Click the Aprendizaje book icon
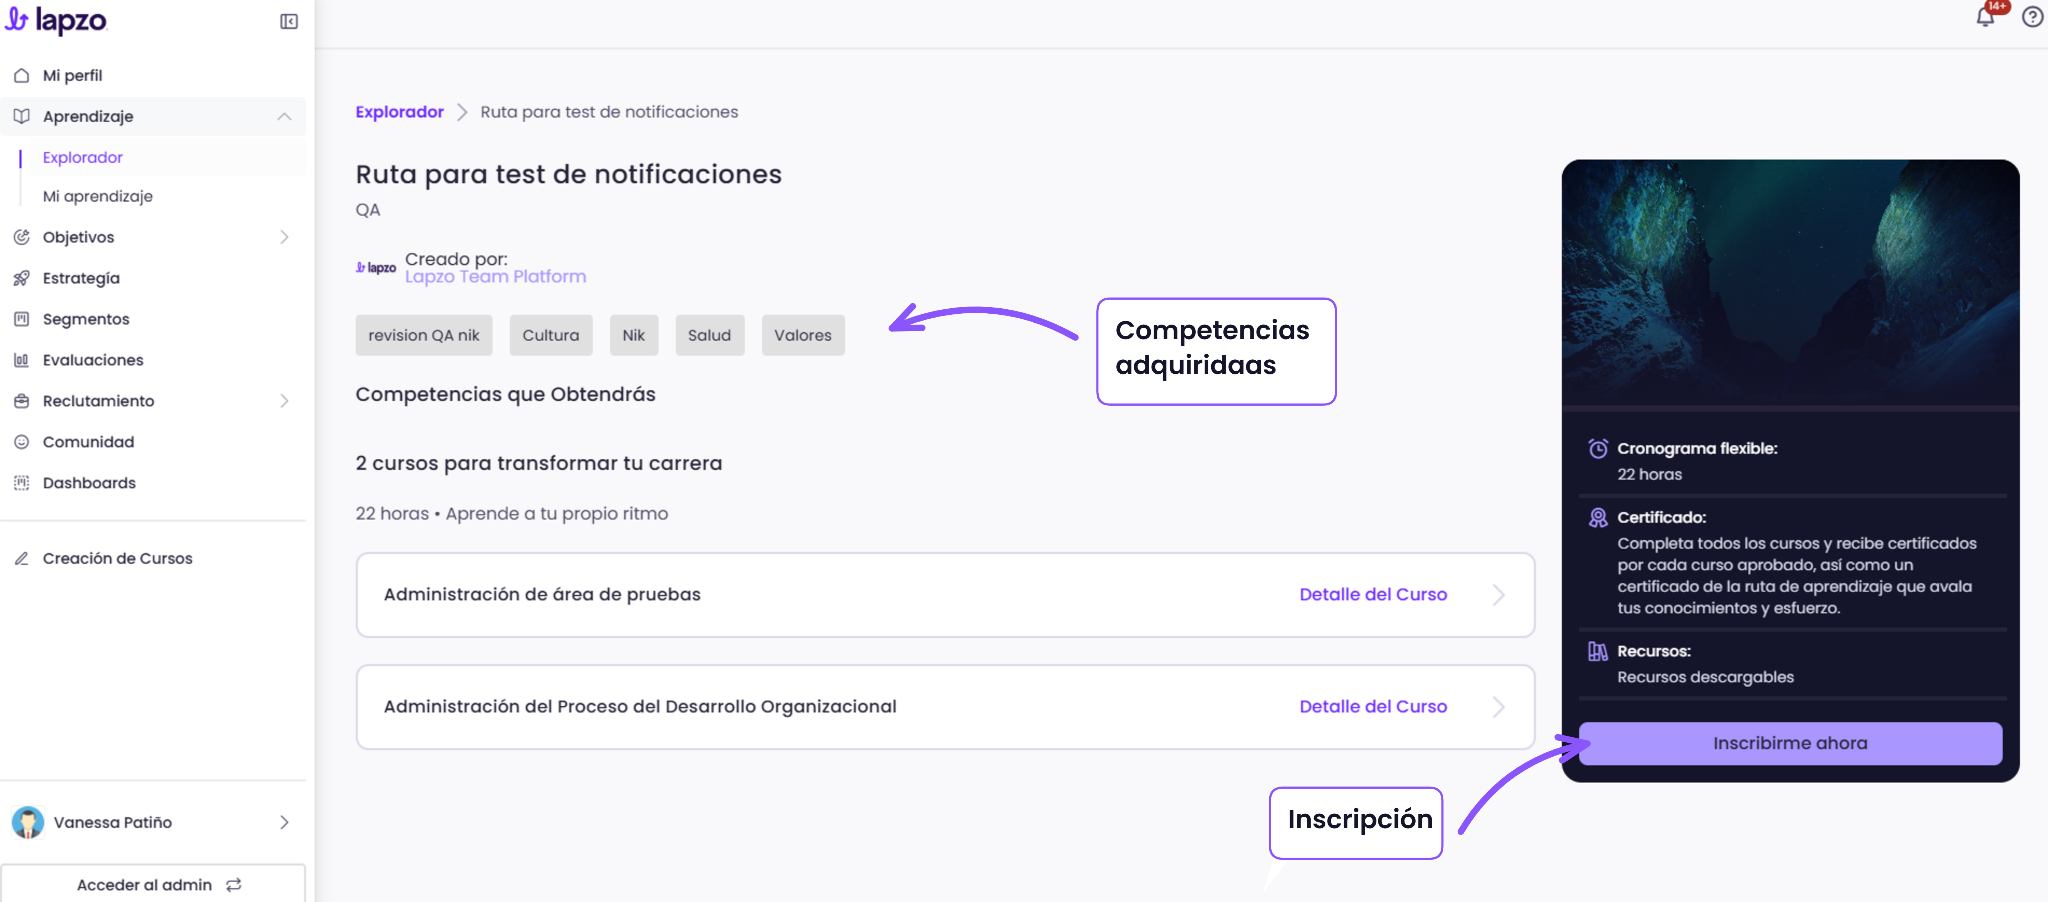 21,116
